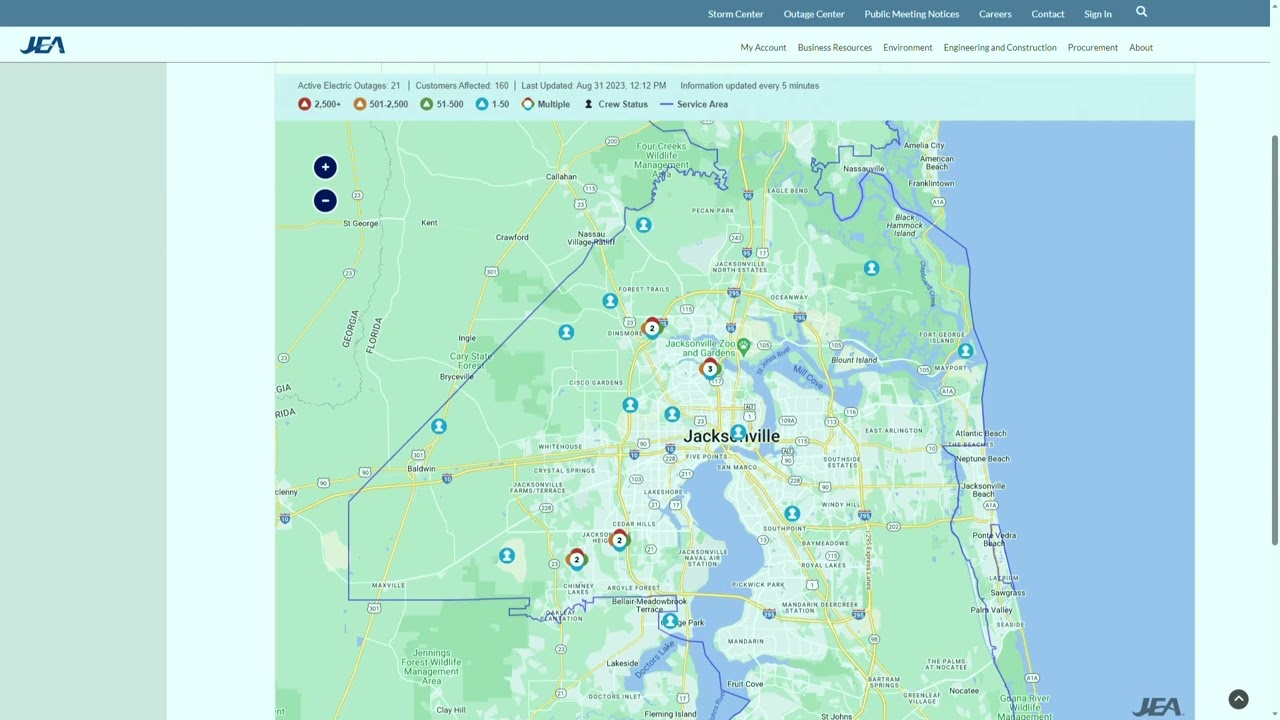Select Outage Center in the top menu

click(x=814, y=14)
